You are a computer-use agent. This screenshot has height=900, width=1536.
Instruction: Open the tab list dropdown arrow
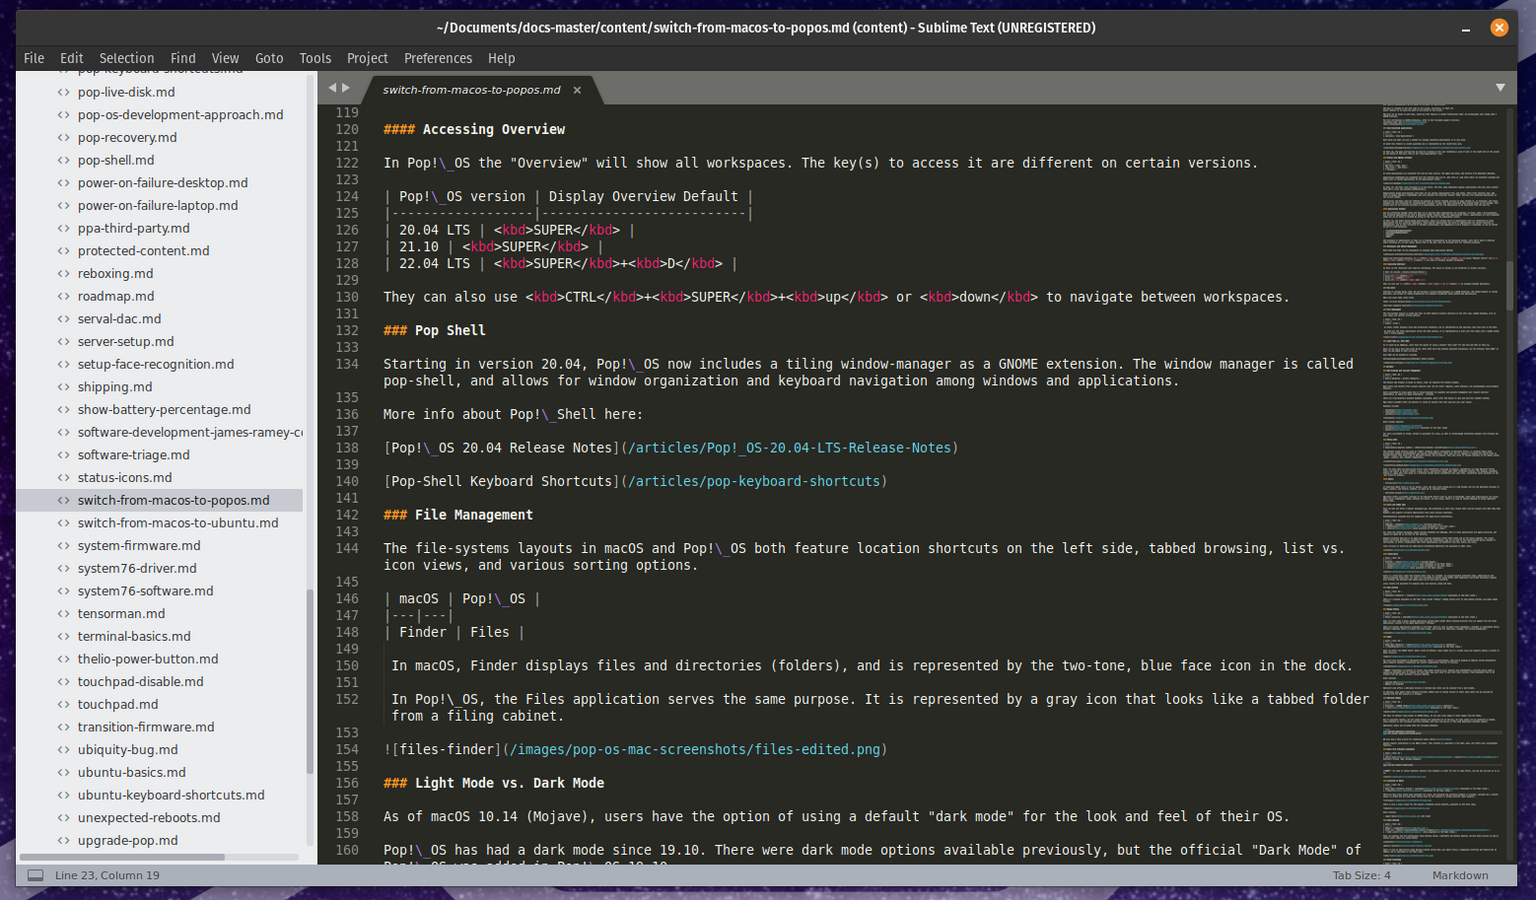coord(1500,88)
